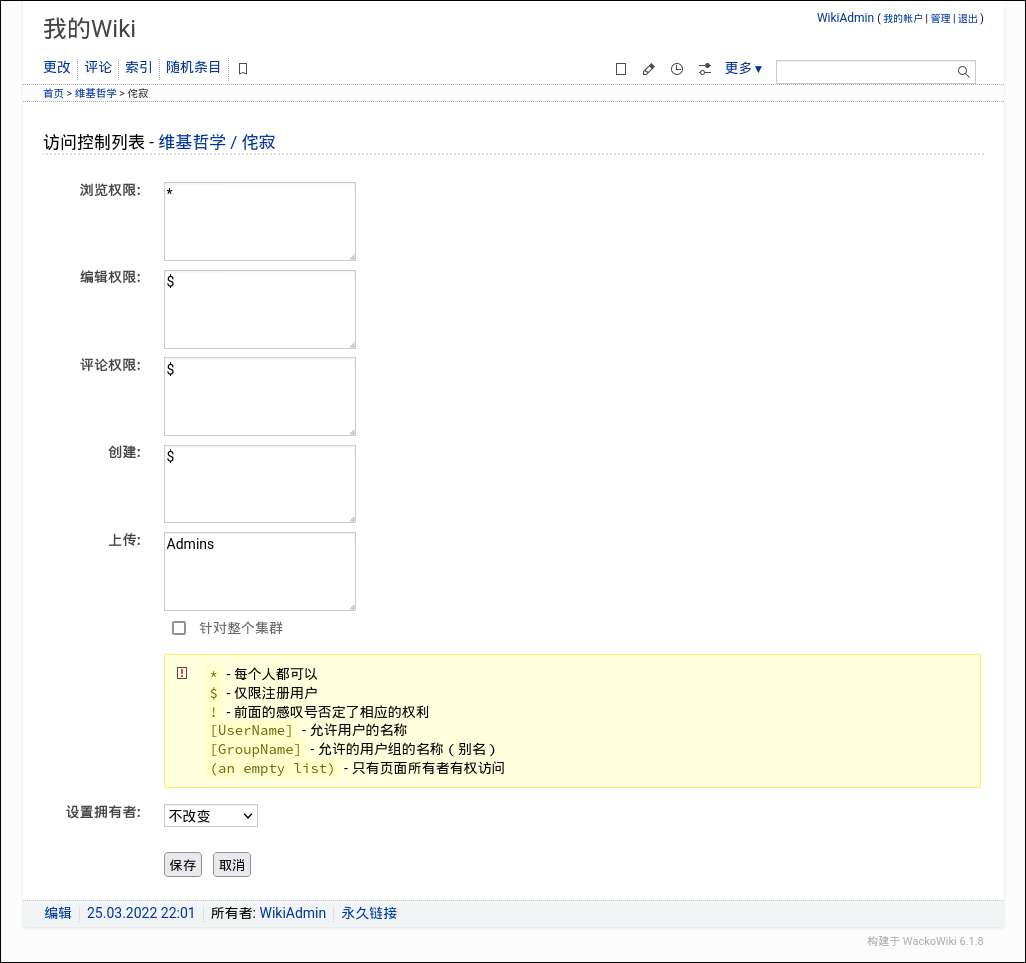Open the 更改 menu item
The width and height of the screenshot is (1026, 963).
coord(56,67)
